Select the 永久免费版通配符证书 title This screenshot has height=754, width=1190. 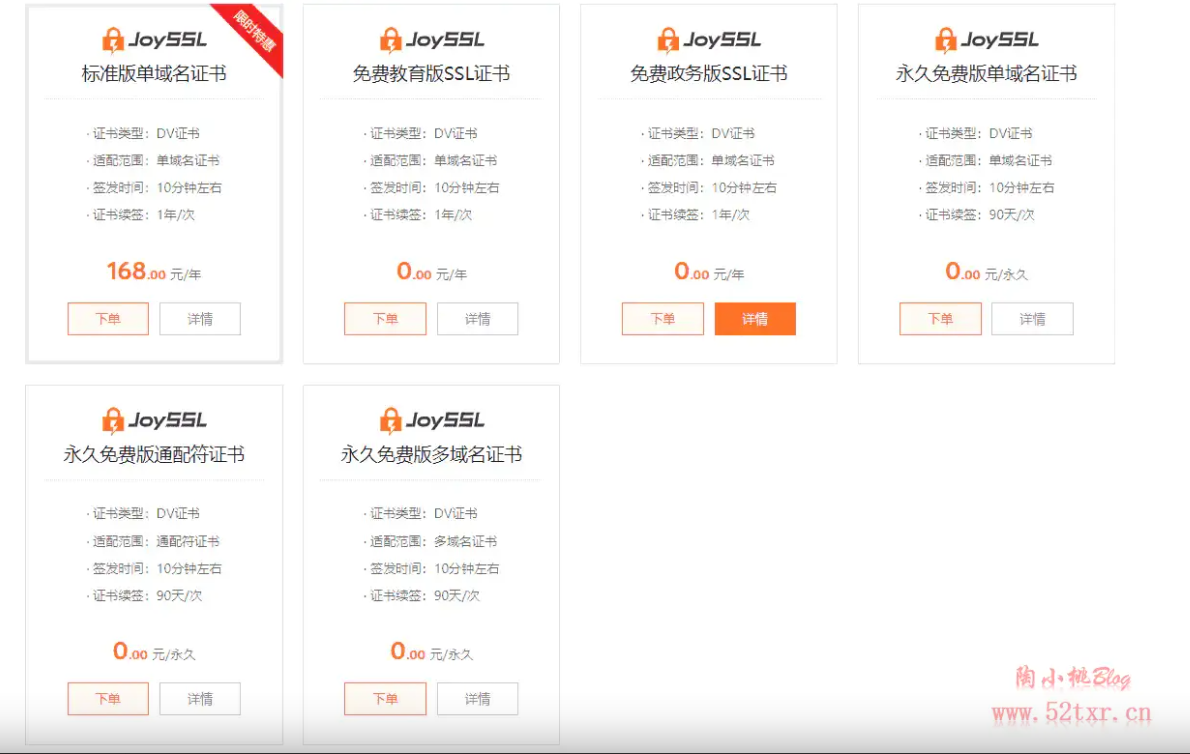coord(154,454)
